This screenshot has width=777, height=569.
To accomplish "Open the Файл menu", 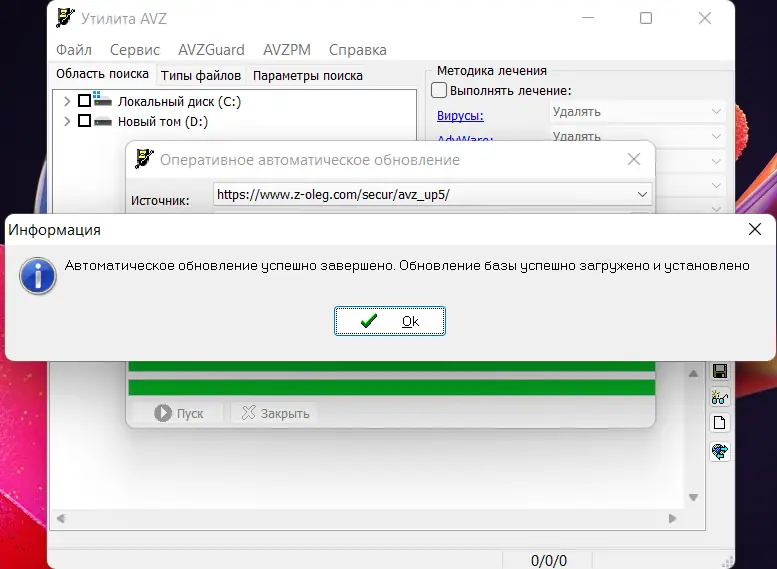I will 74,50.
